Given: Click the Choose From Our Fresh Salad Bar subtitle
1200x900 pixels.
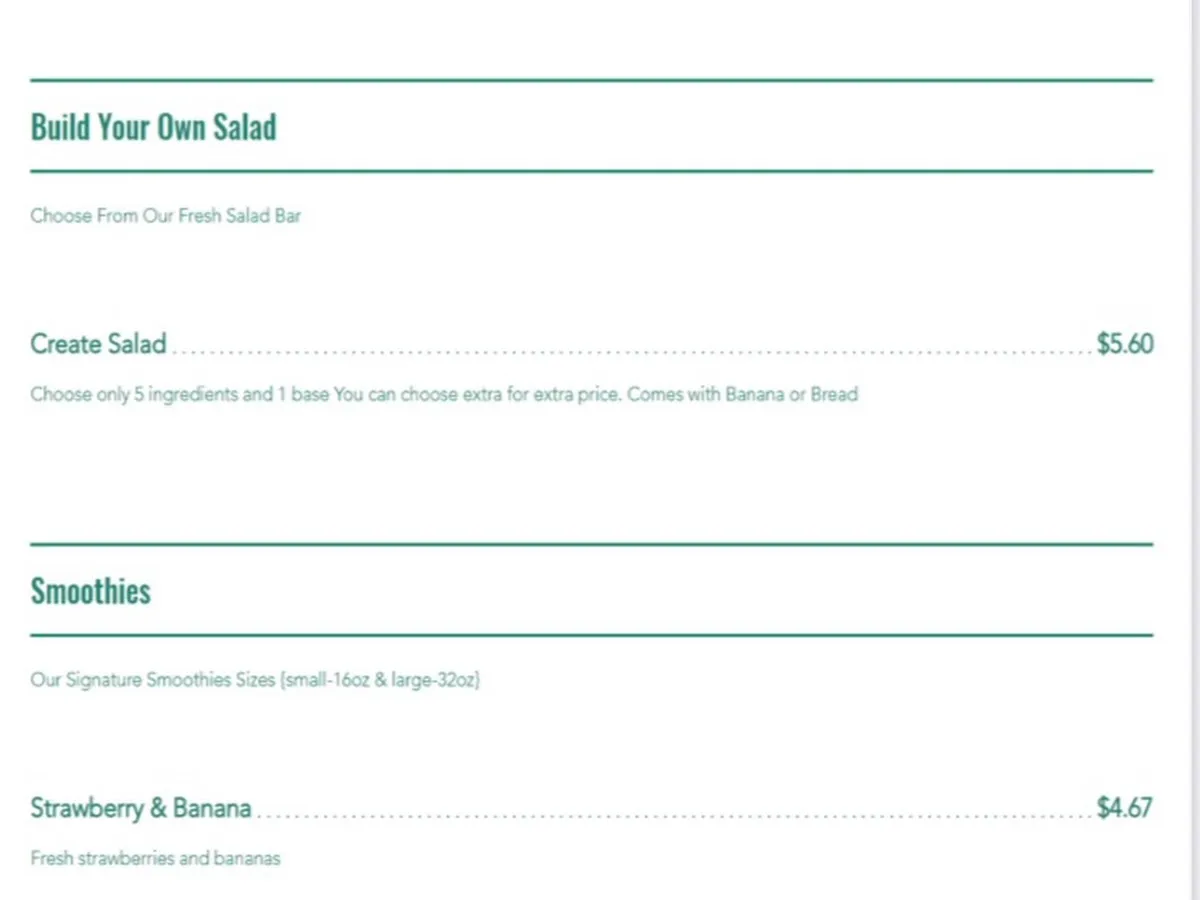Looking at the screenshot, I should tap(165, 216).
